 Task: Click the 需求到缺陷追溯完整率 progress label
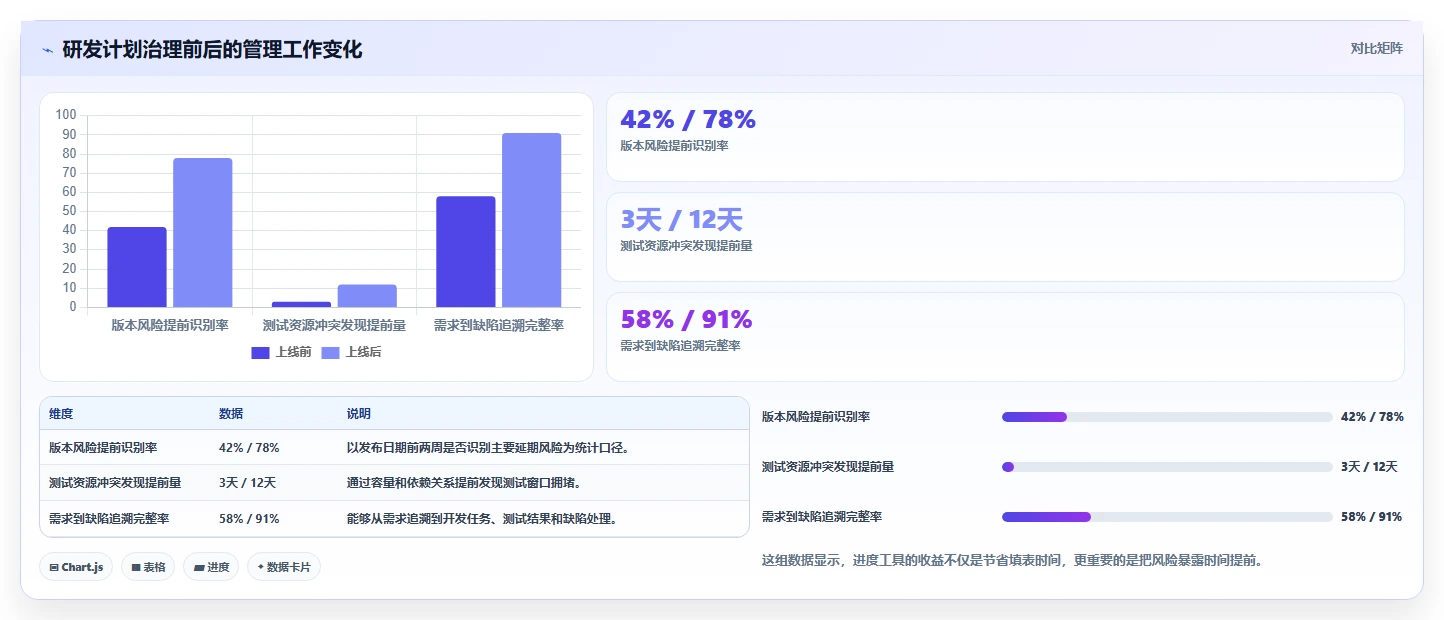click(822, 517)
